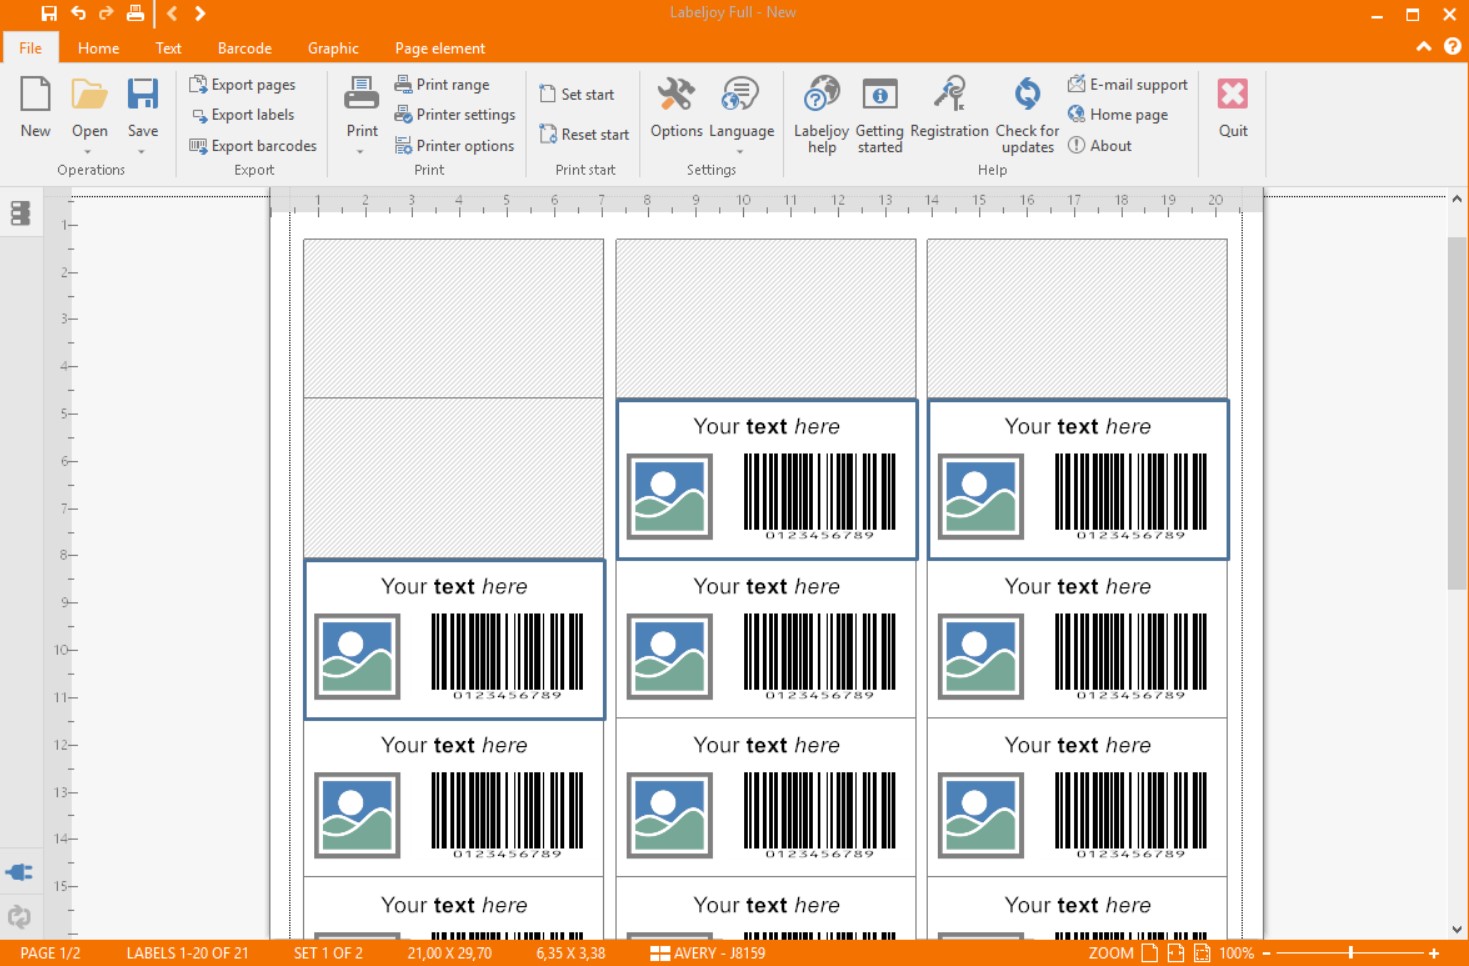The image size is (1469, 966).
Task: Redo the action from title bar
Action: 106,13
